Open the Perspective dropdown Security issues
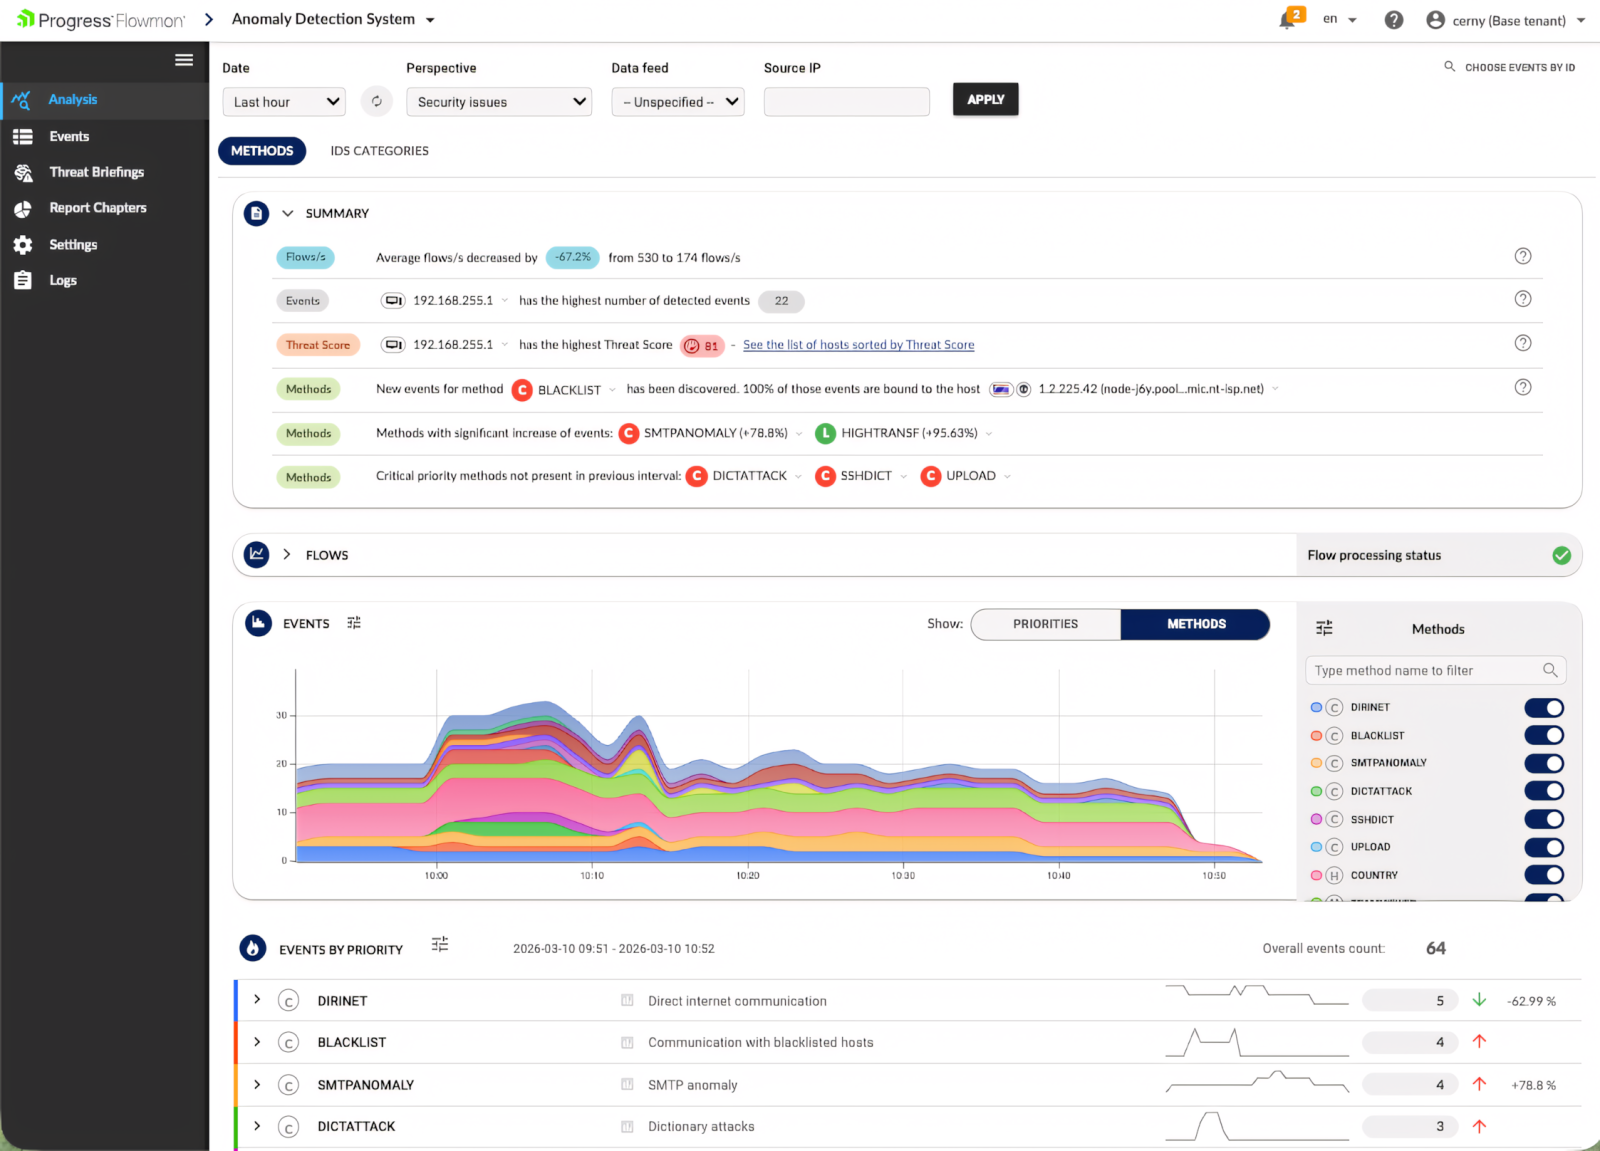Screen dimensions: 1600x1151 pos(499,102)
